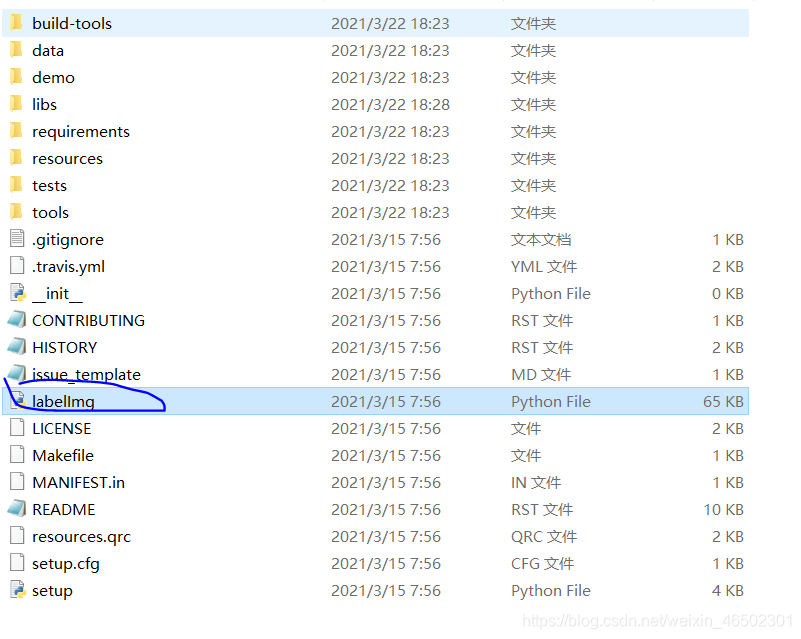Click the .travis.yml YML file icon
This screenshot has height=639, width=801.
pos(16,266)
